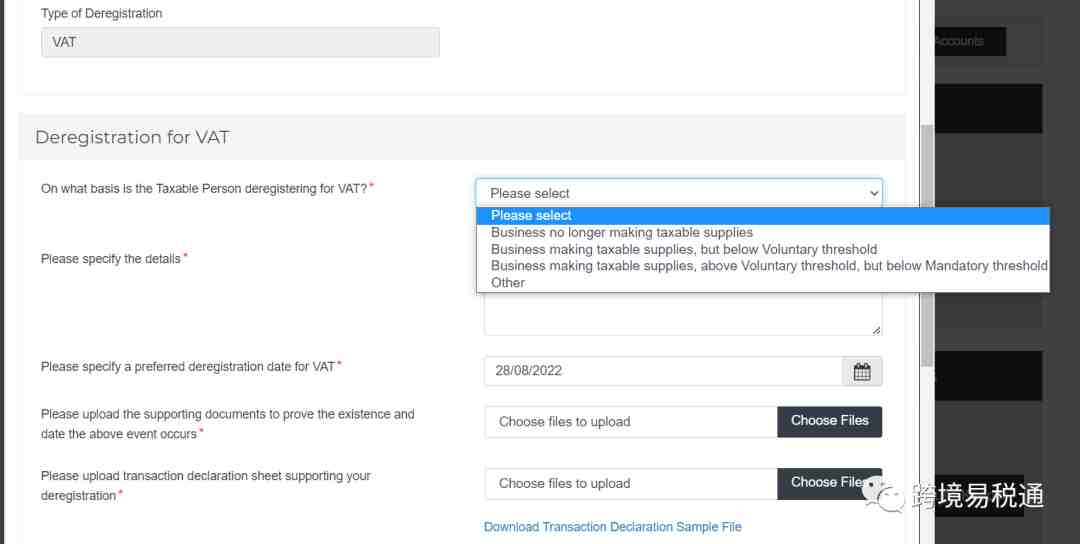
Task: Click the transaction declaration upload field
Action: pyautogui.click(x=630, y=484)
